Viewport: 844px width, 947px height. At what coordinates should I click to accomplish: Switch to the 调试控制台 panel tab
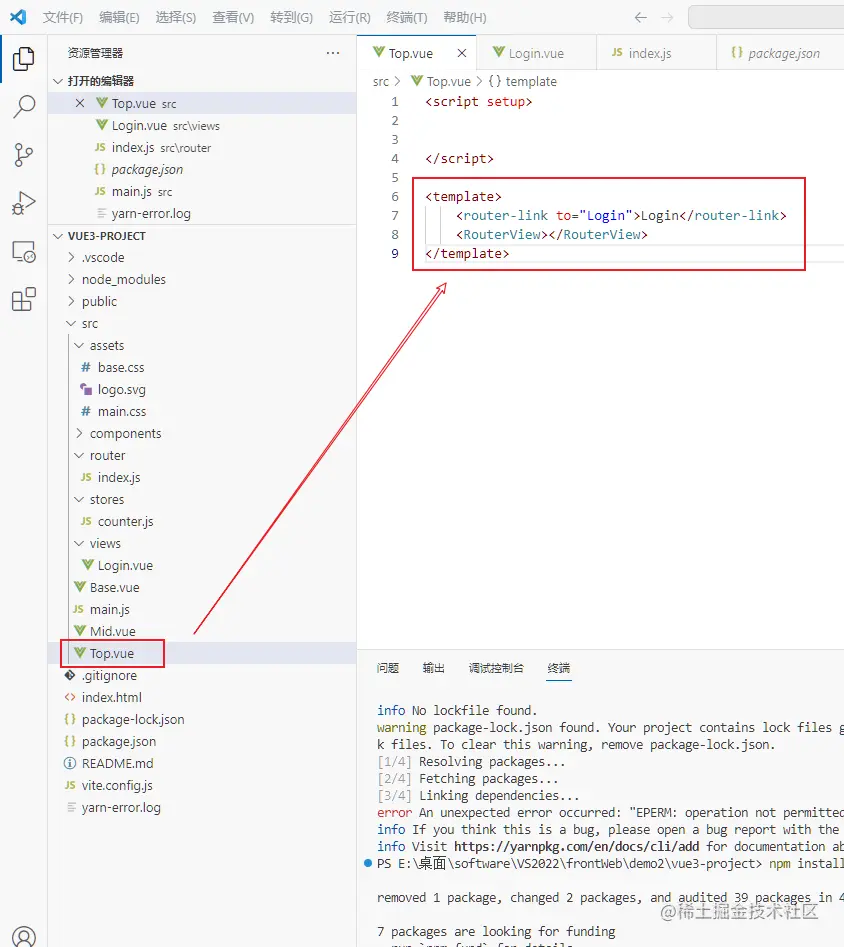[x=496, y=668]
